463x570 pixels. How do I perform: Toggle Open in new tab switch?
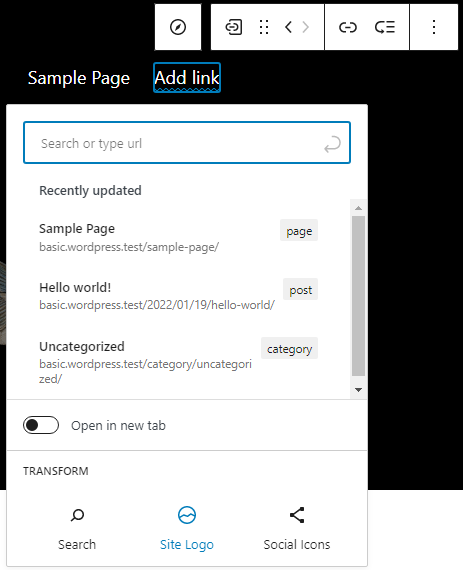[41, 425]
